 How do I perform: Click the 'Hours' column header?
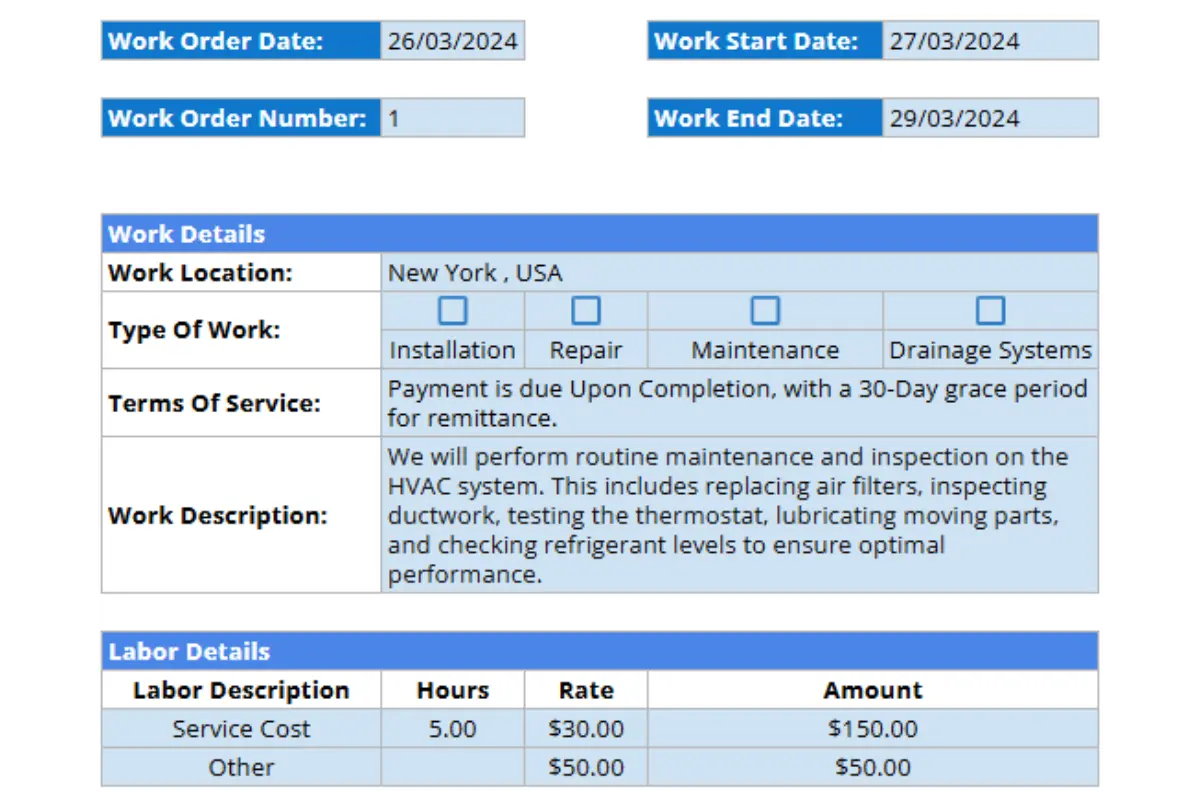(x=452, y=690)
